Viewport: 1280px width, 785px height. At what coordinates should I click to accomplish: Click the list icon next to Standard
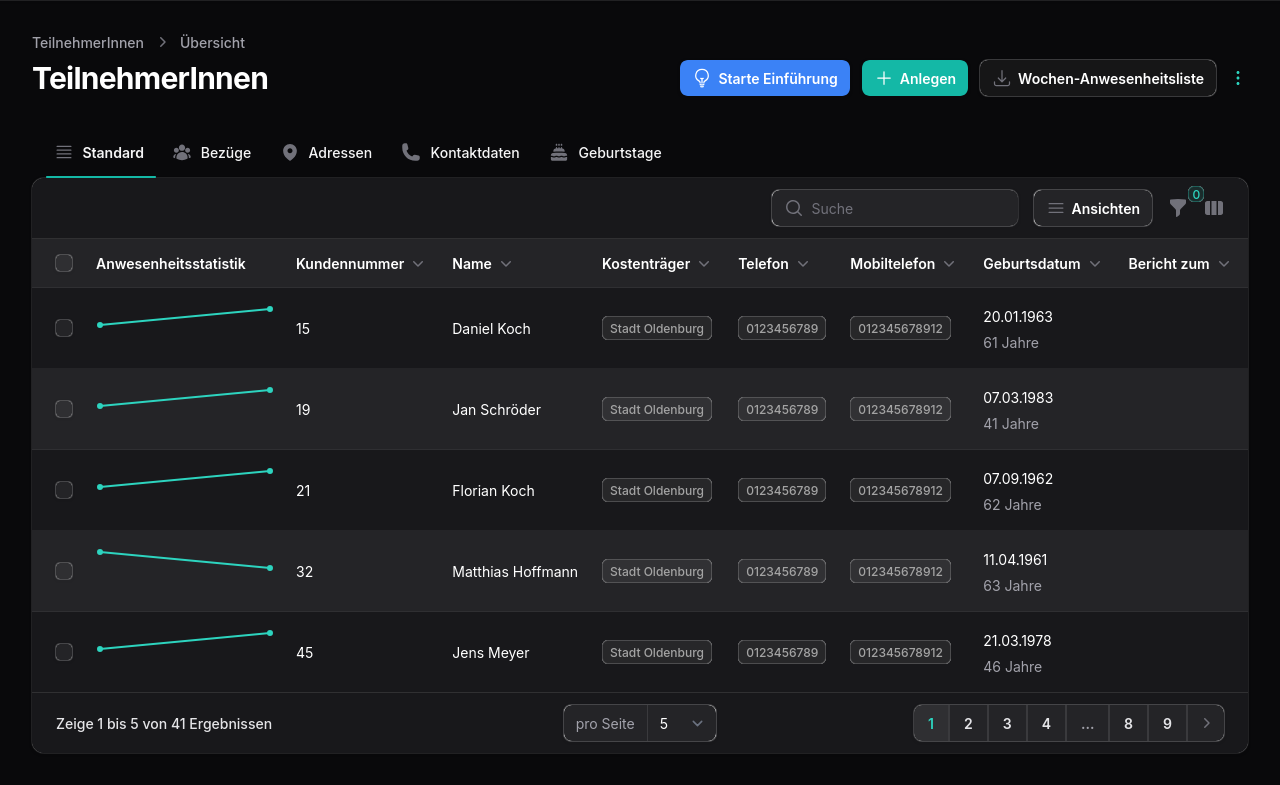tap(64, 152)
